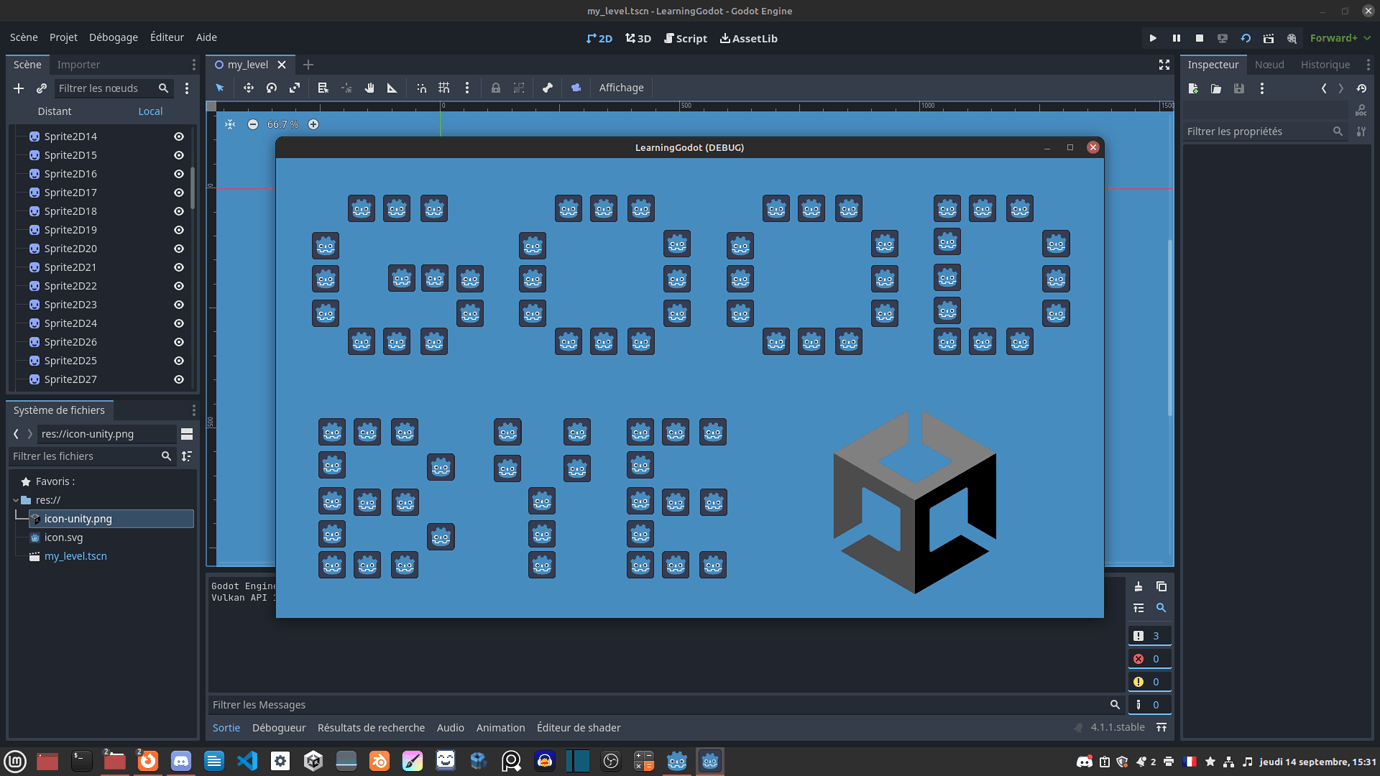Activate the Pan view tool
The height and width of the screenshot is (776, 1380).
tap(368, 88)
